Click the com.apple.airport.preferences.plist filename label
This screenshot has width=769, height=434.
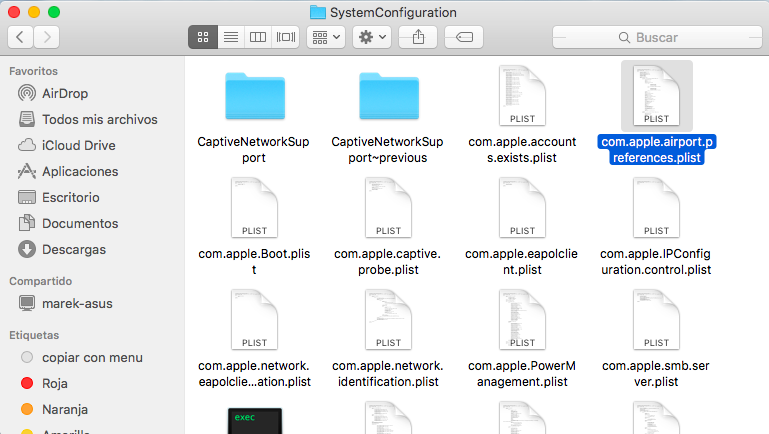[x=657, y=150]
